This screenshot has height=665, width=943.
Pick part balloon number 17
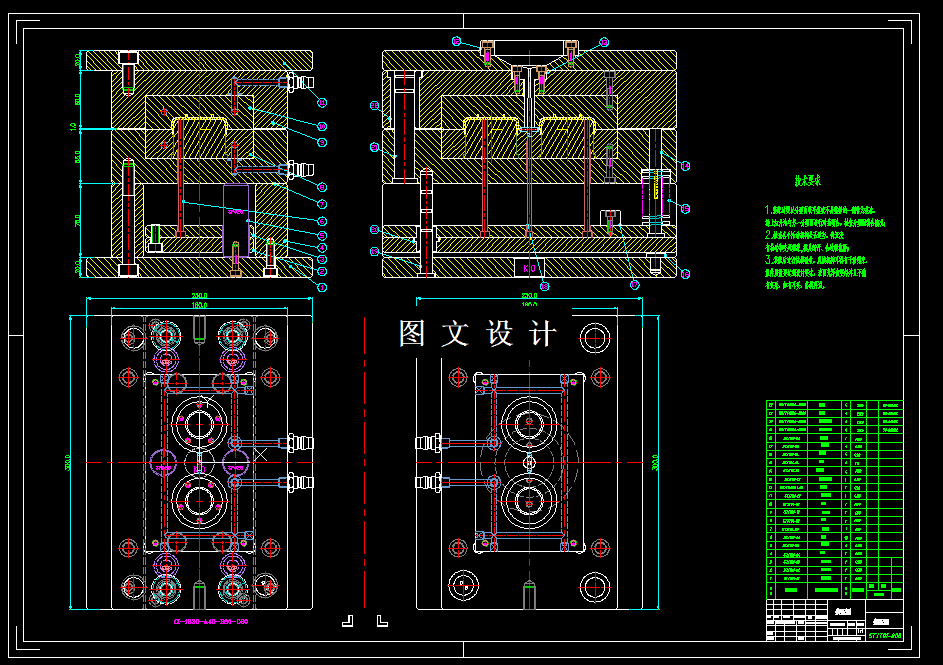(634, 284)
